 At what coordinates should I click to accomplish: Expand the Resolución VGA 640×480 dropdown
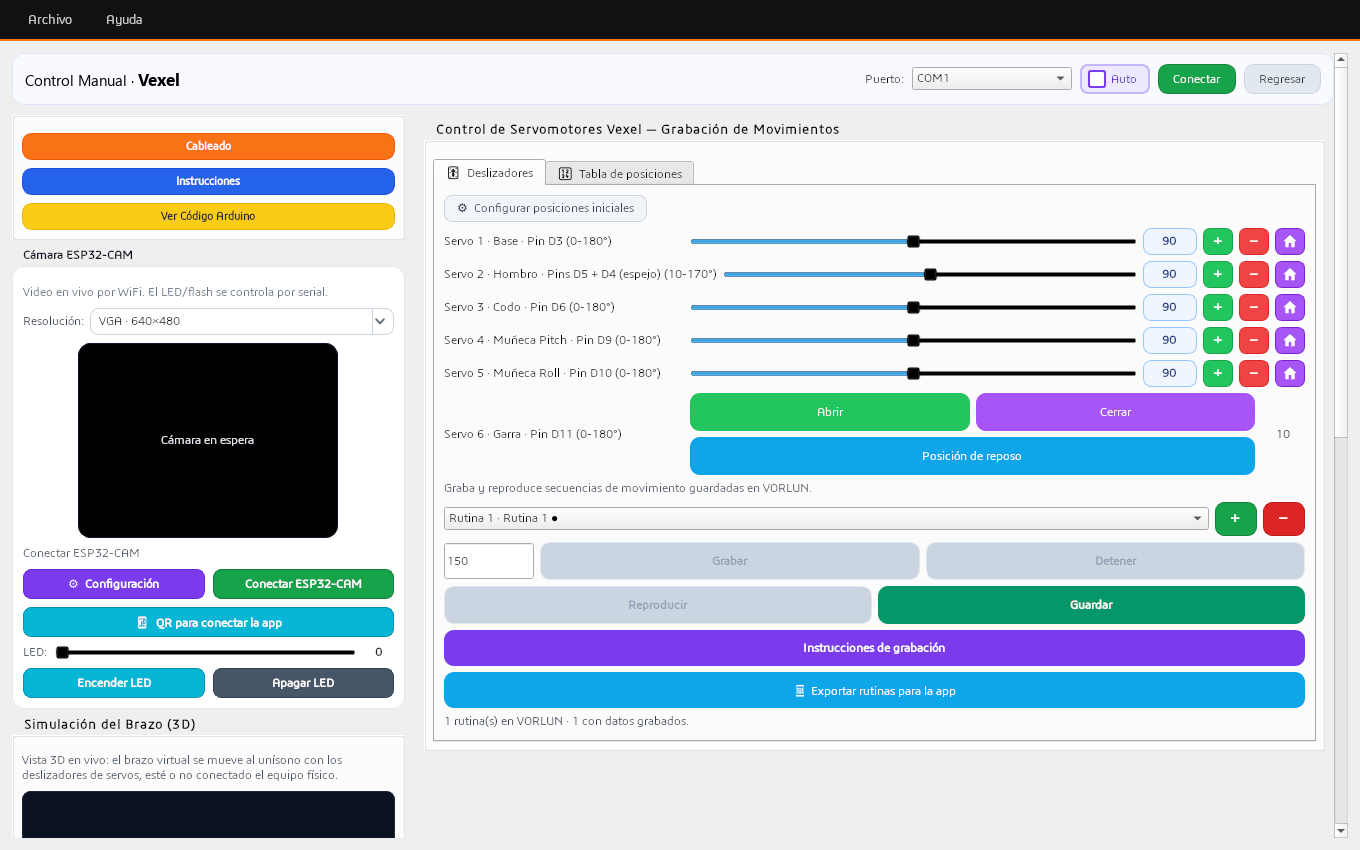(x=242, y=321)
